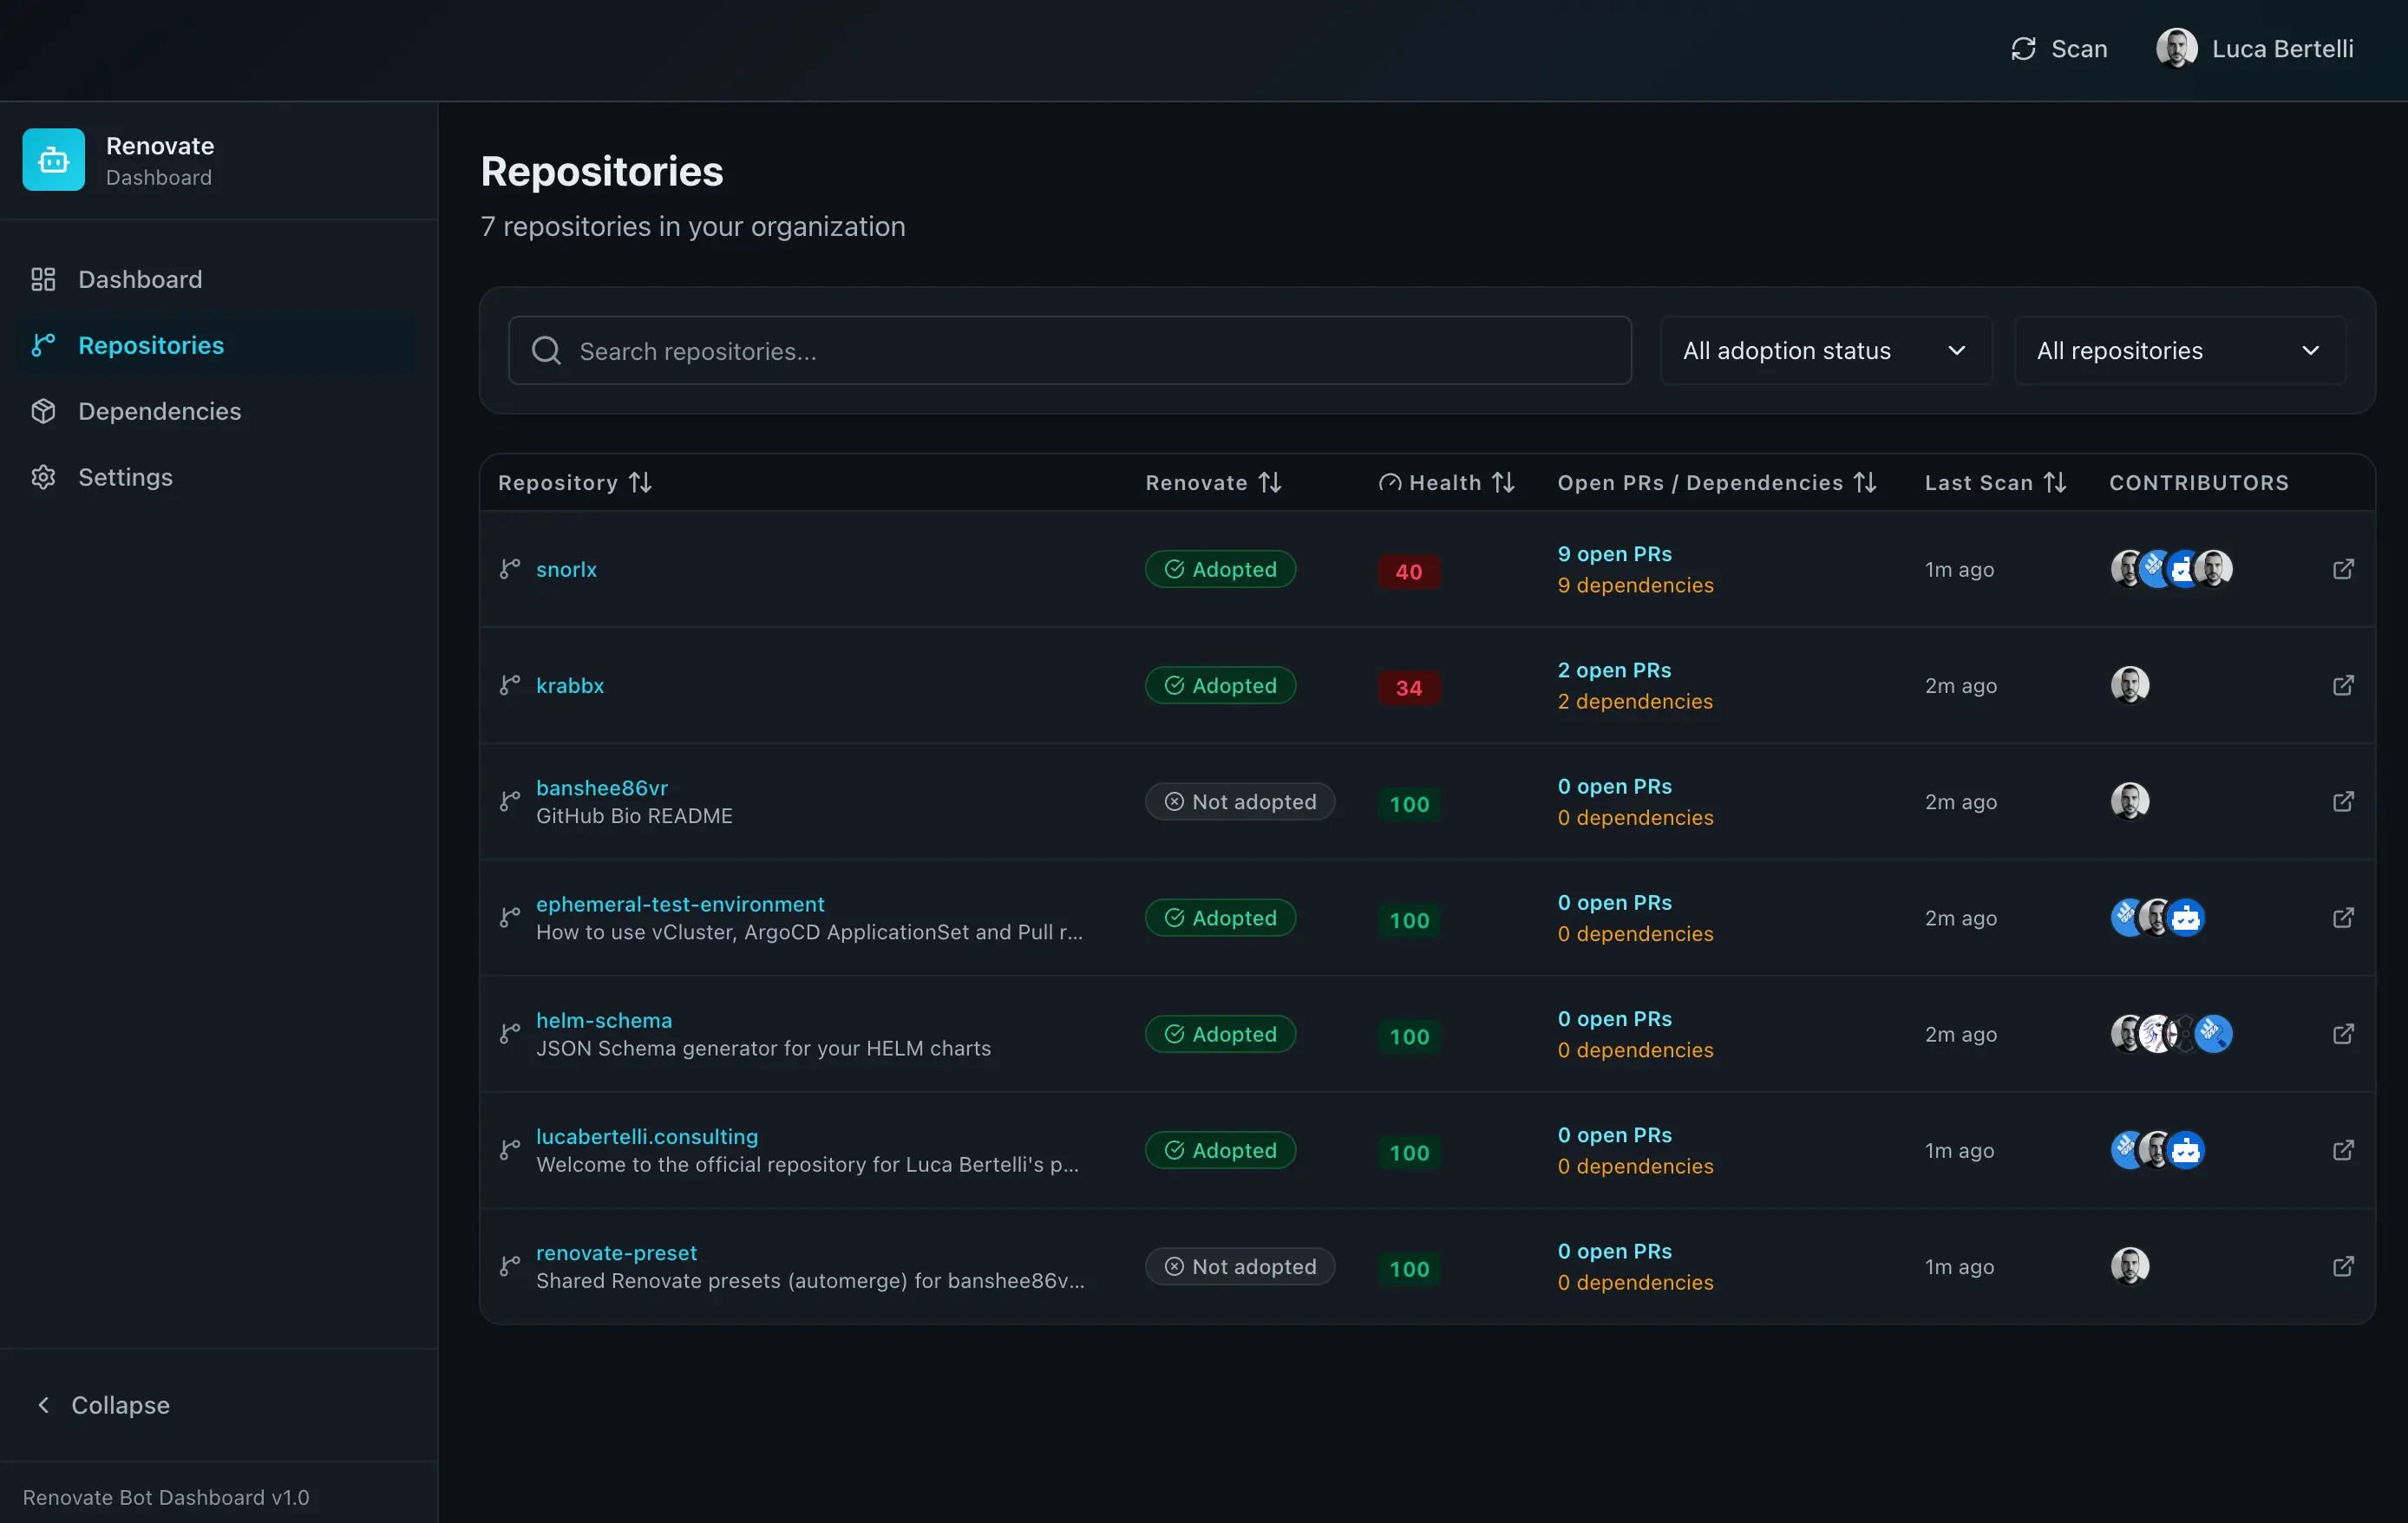Click the contributor avatars for snorlx
The height and width of the screenshot is (1523, 2408).
click(x=2171, y=569)
